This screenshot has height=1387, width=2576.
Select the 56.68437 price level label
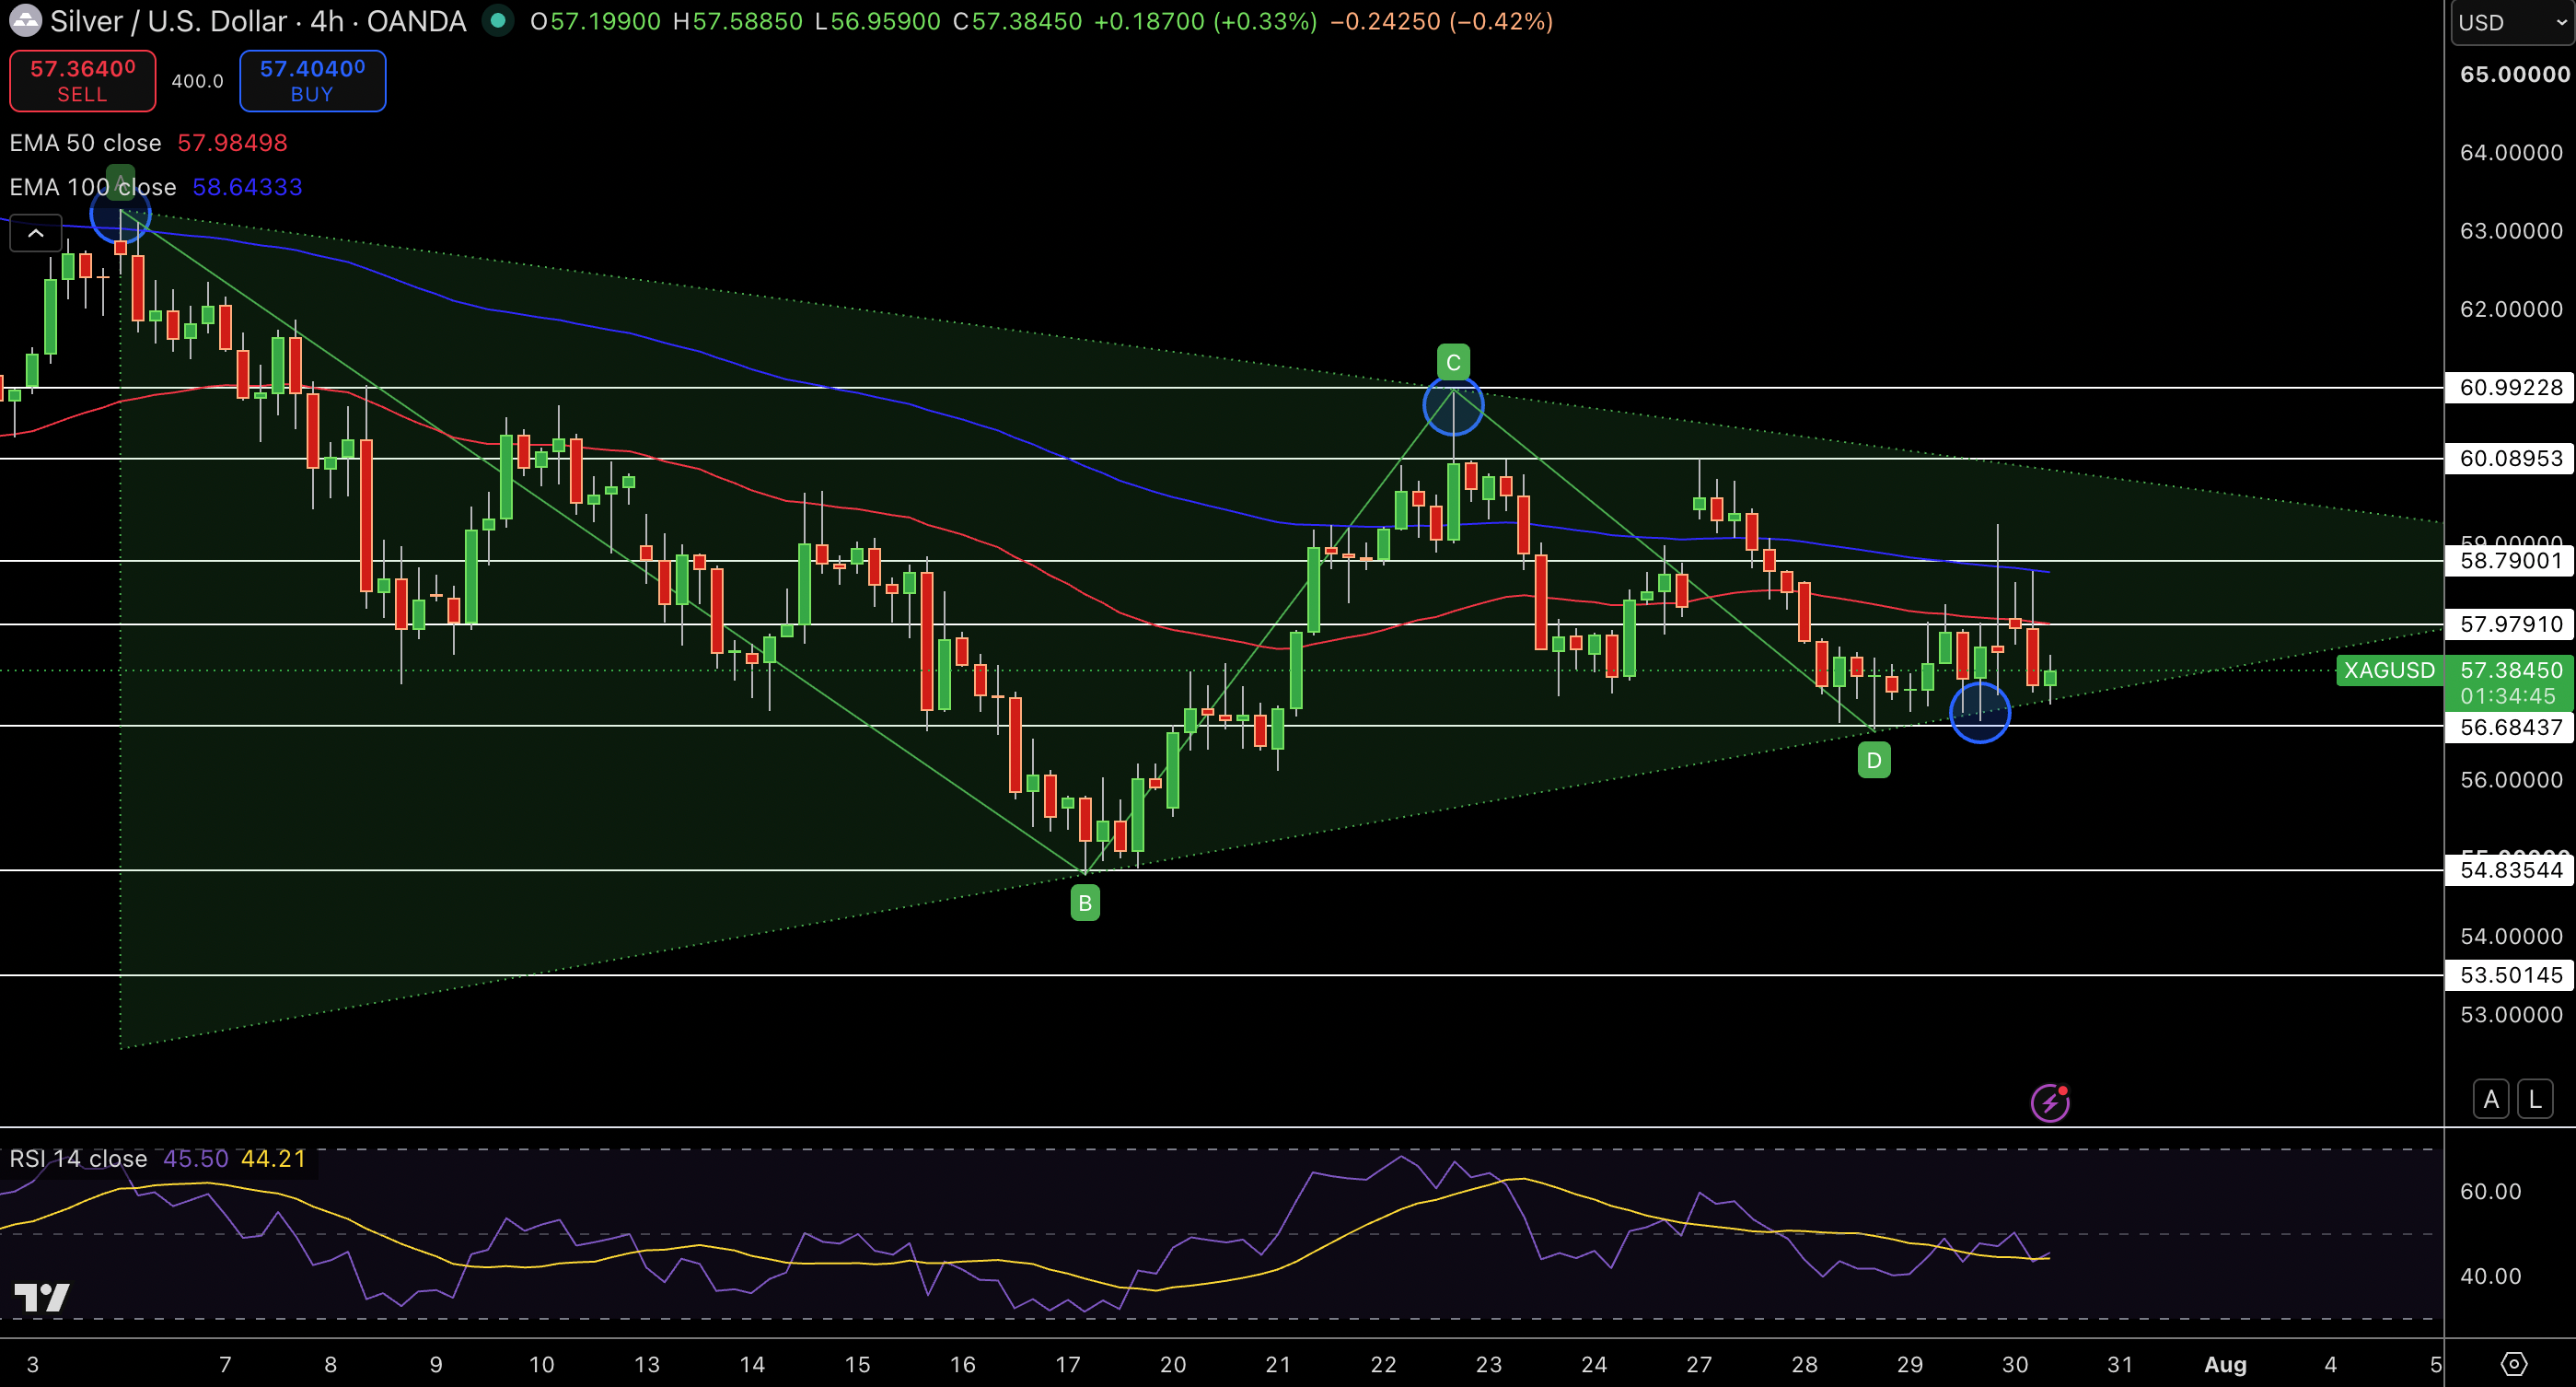click(x=2510, y=727)
